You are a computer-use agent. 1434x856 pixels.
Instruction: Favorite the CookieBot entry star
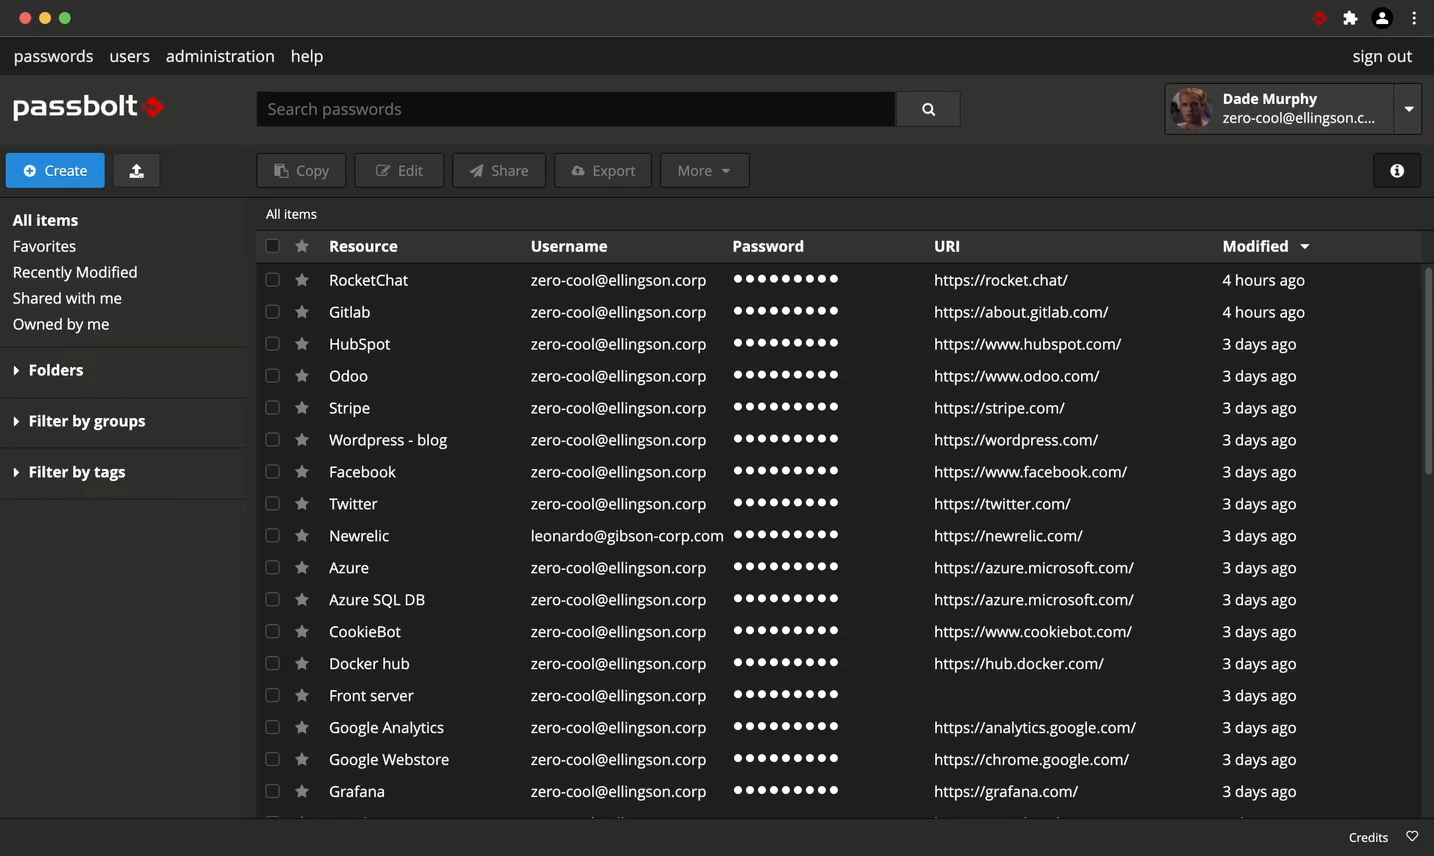(x=302, y=632)
